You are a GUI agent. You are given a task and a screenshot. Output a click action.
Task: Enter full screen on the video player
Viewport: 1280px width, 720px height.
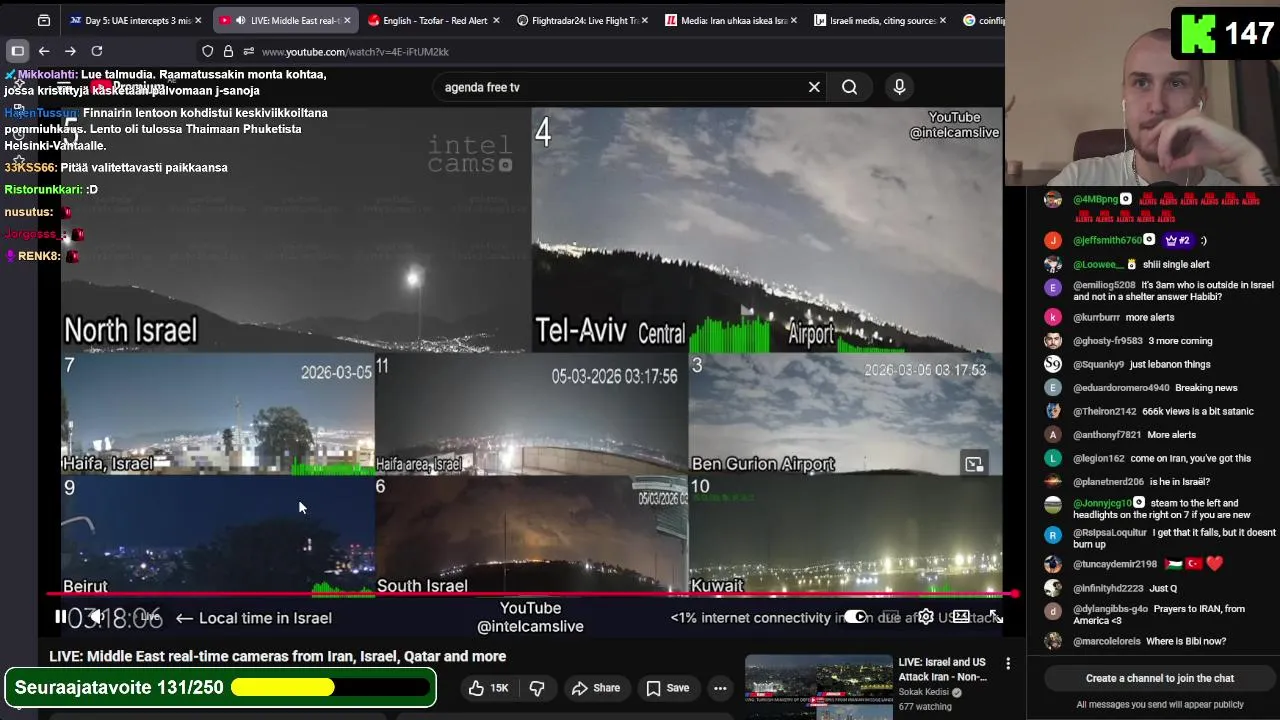(x=996, y=617)
